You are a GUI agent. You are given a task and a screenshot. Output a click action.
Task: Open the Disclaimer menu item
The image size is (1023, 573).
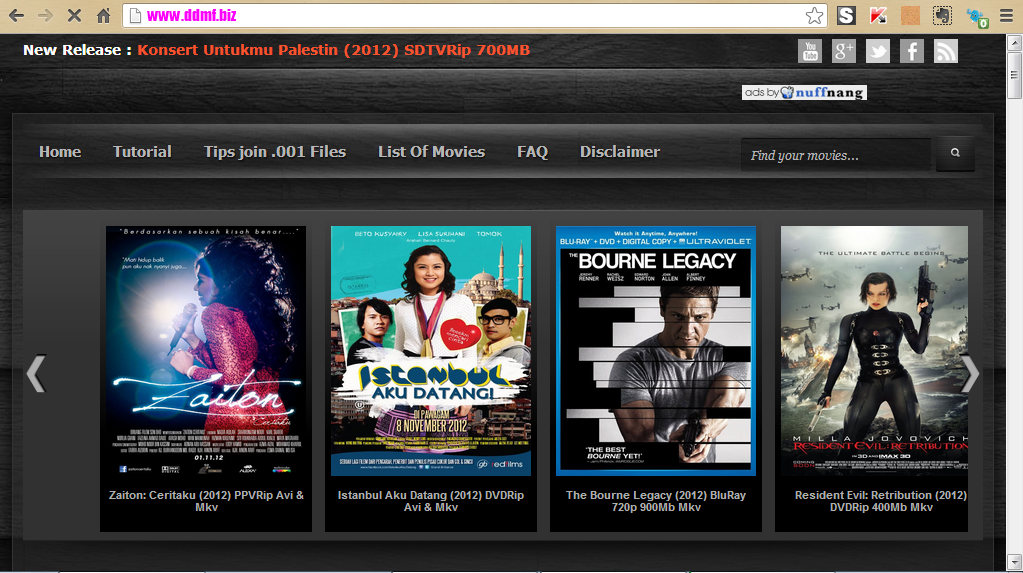(x=620, y=152)
